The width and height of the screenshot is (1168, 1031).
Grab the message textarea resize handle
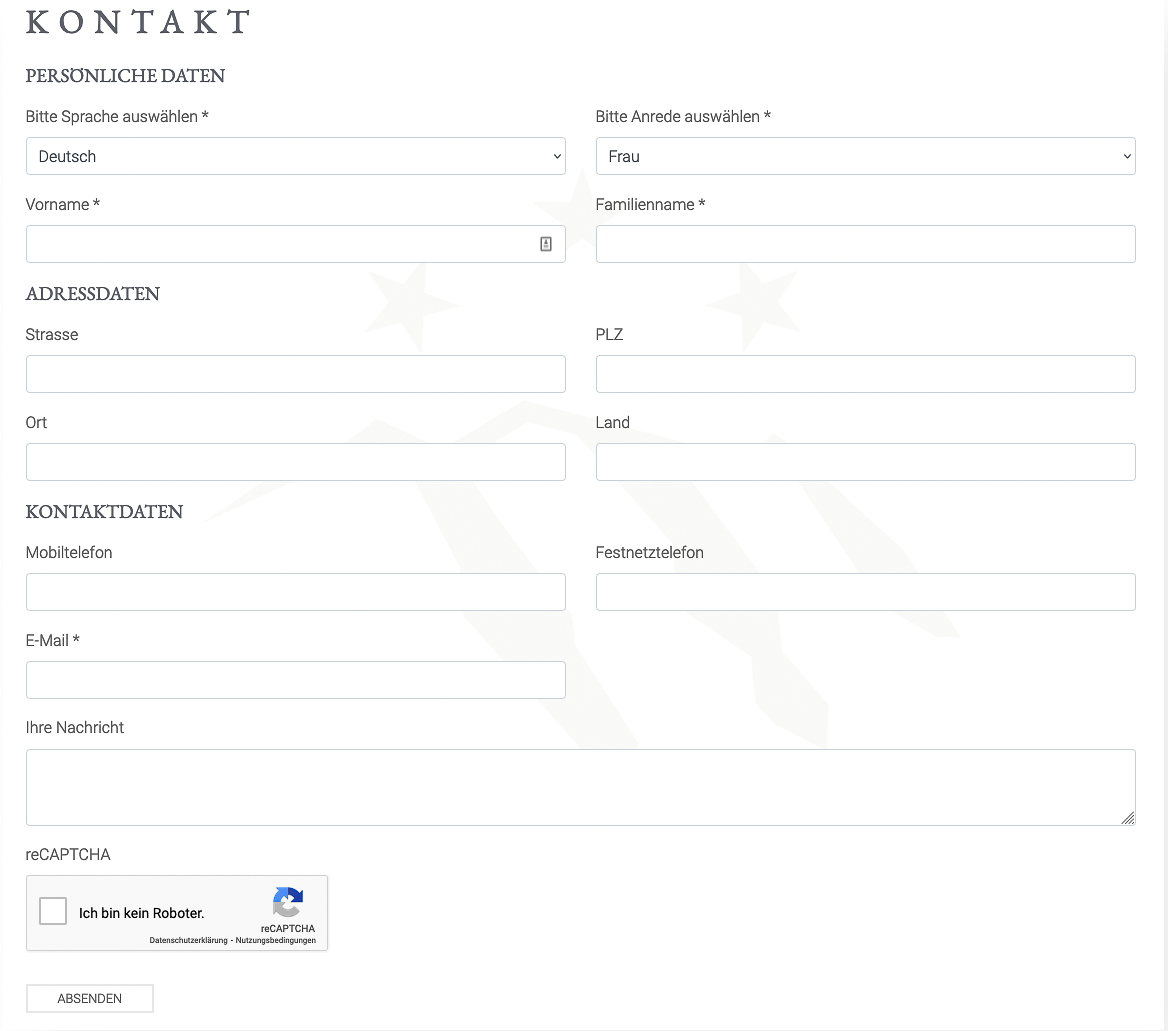1128,818
